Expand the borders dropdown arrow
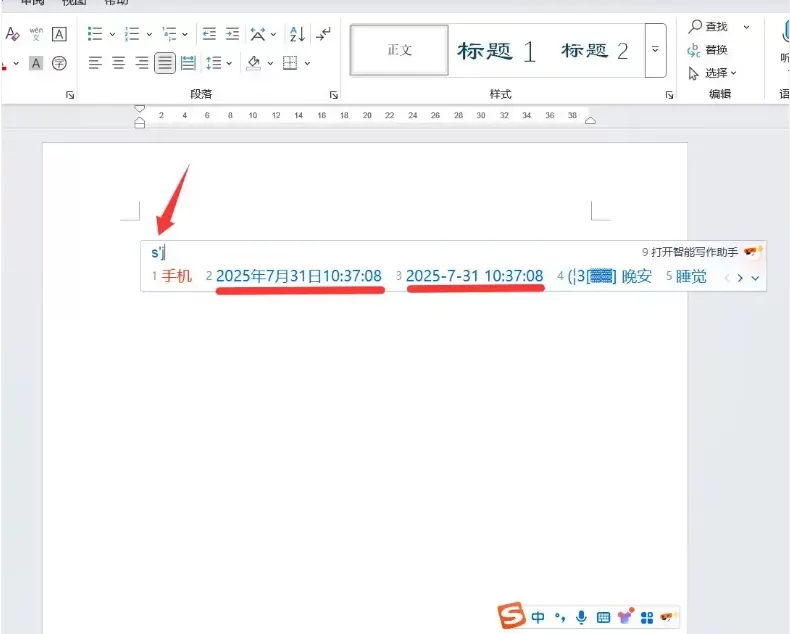The width and height of the screenshot is (790, 634). click(x=307, y=64)
